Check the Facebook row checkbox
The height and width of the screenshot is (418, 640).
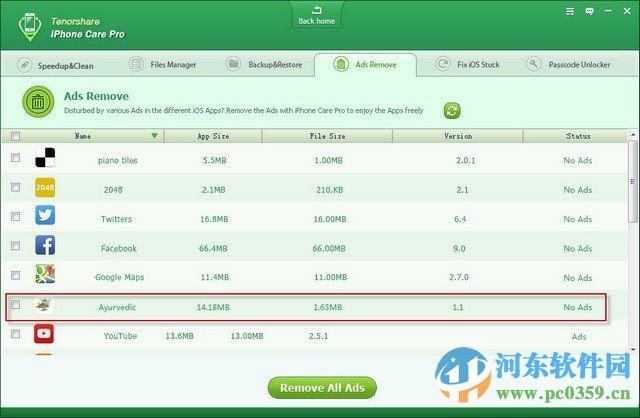pos(16,246)
